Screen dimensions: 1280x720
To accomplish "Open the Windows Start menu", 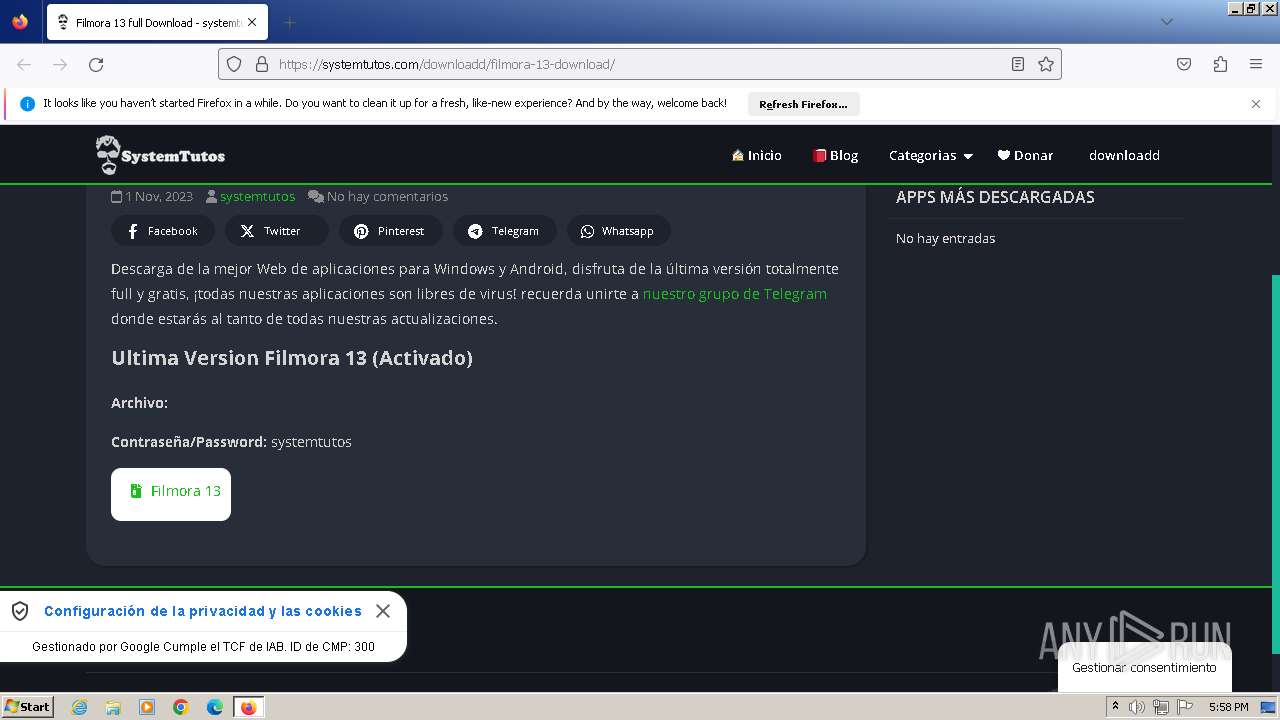I will [x=28, y=707].
